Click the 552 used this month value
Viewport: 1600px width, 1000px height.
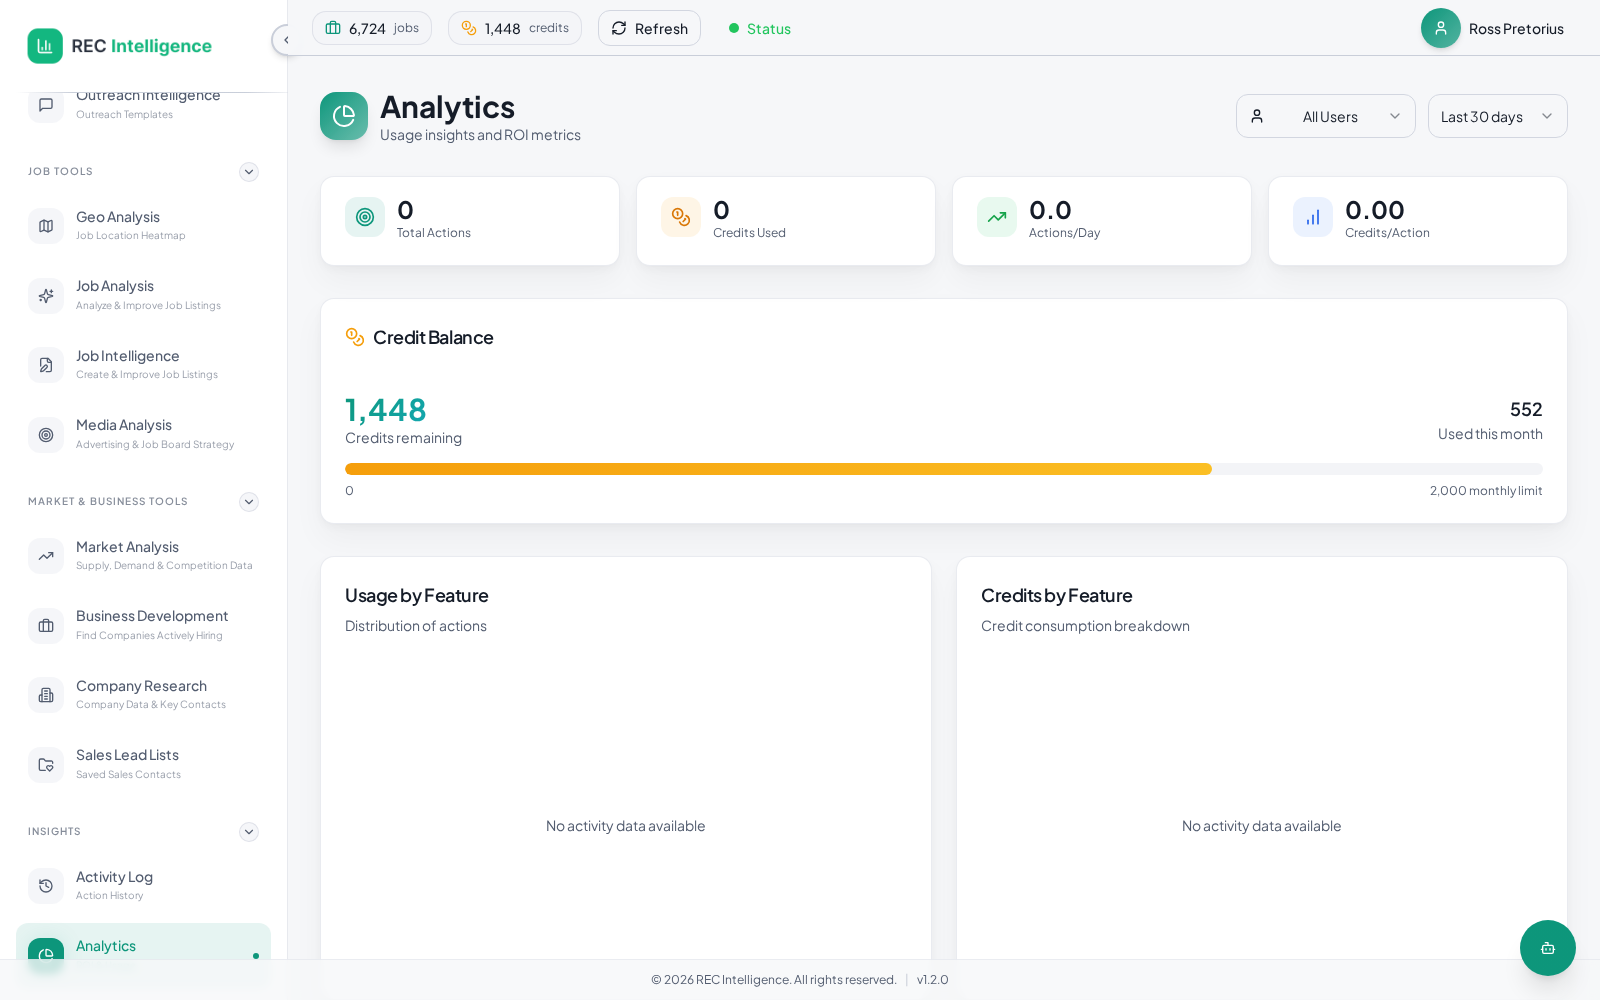(1526, 409)
